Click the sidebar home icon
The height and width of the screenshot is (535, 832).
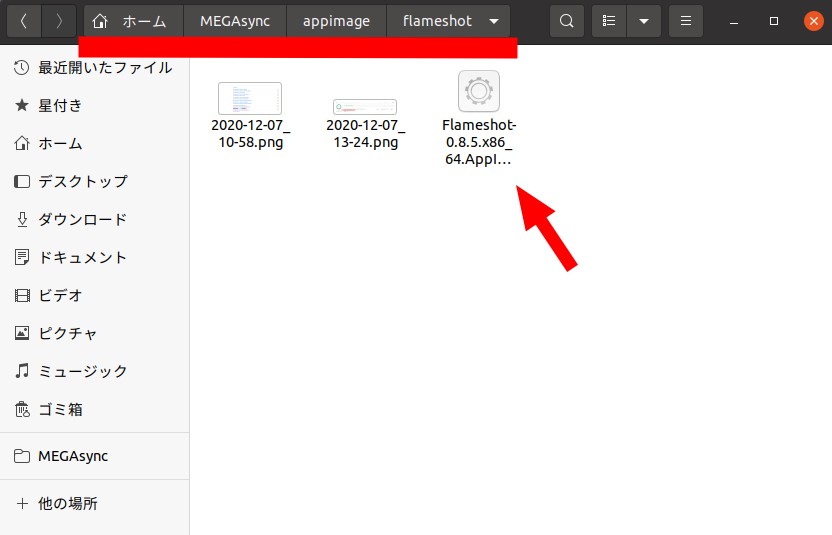22,143
